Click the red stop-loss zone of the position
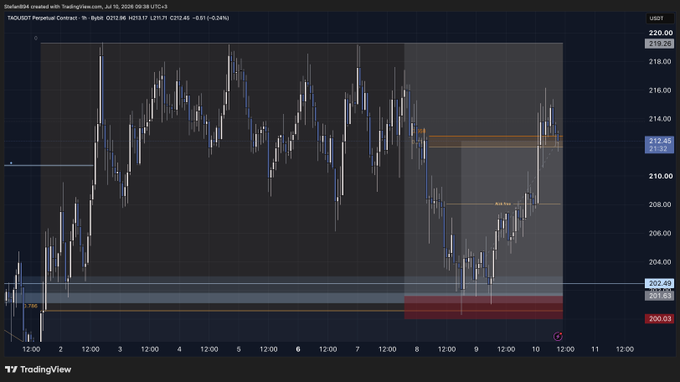The height and width of the screenshot is (382, 680). tap(483, 307)
